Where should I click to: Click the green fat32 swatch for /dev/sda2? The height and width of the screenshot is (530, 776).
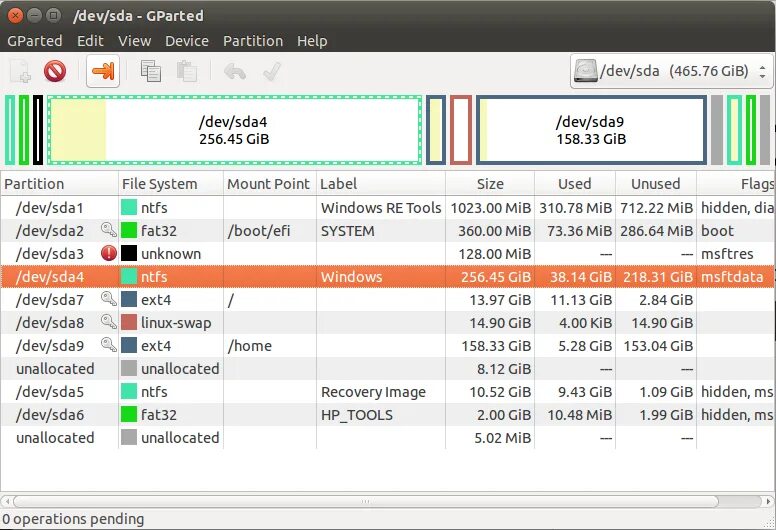129,230
